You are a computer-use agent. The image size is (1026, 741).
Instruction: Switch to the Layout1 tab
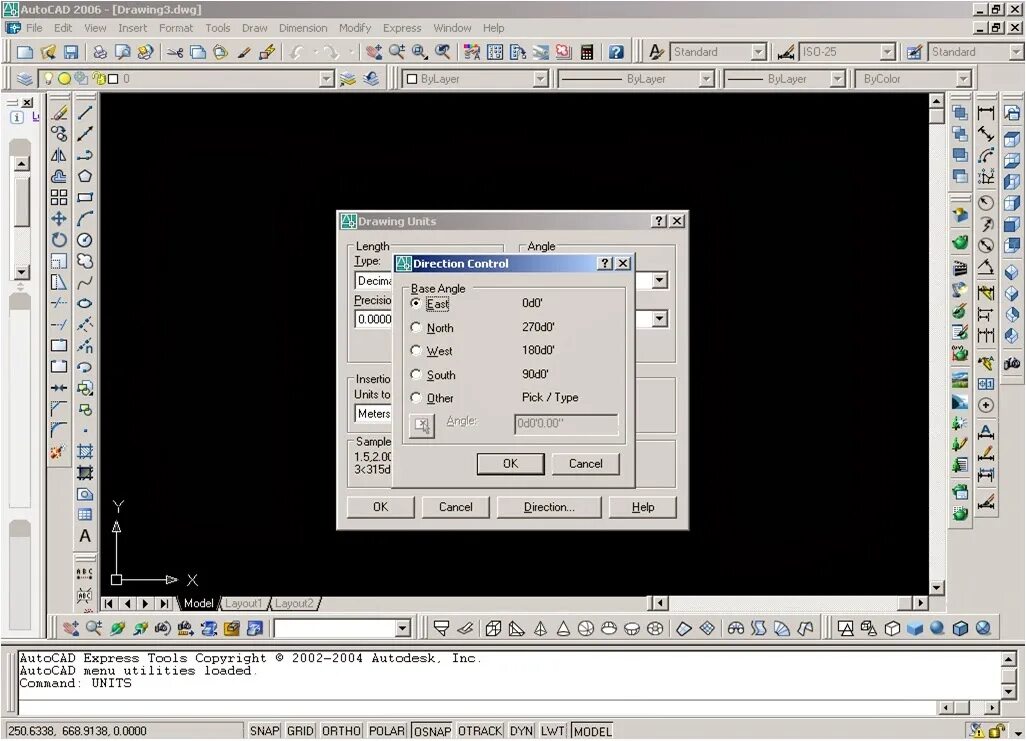243,604
